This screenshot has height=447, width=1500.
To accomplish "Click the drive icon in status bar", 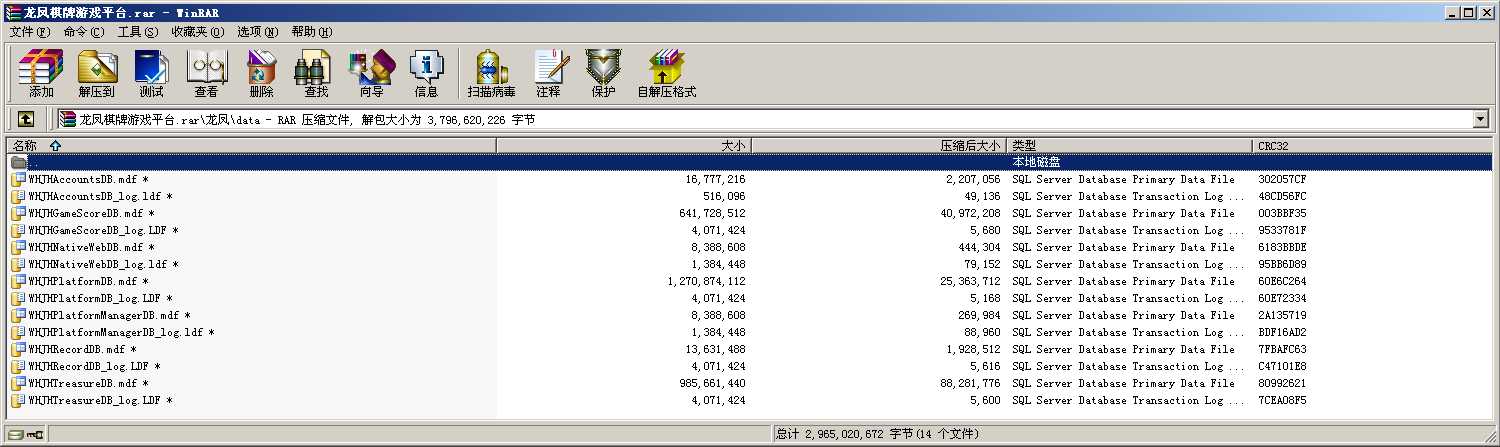I will [x=16, y=434].
